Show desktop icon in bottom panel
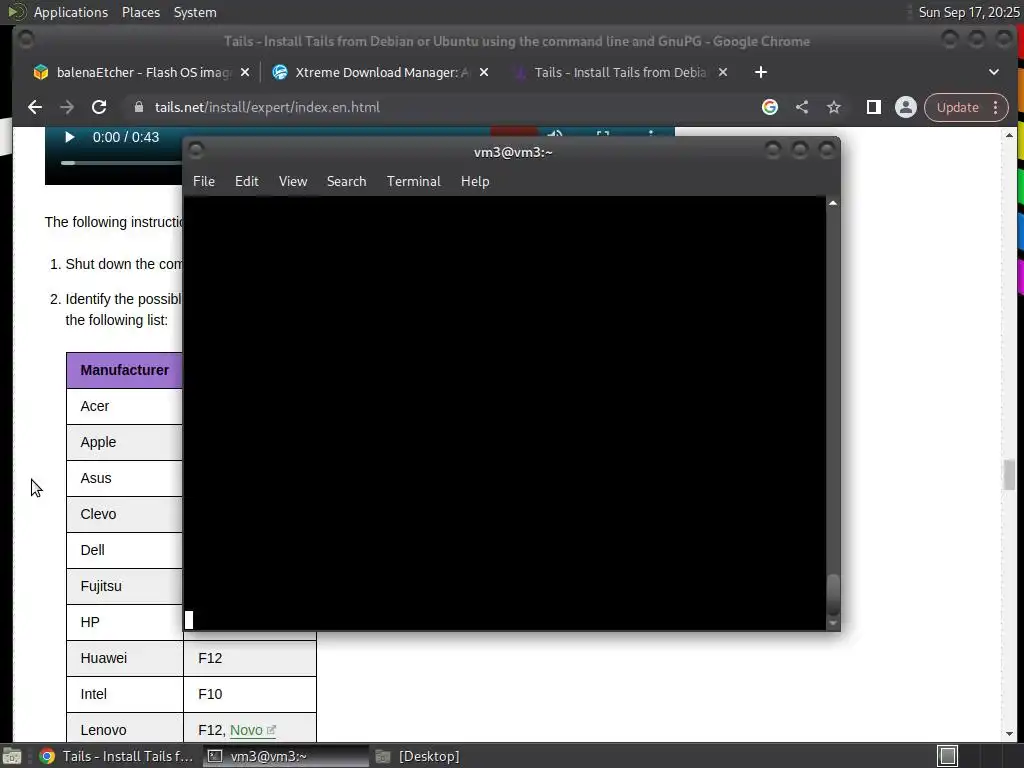The width and height of the screenshot is (1024, 768). (x=12, y=756)
